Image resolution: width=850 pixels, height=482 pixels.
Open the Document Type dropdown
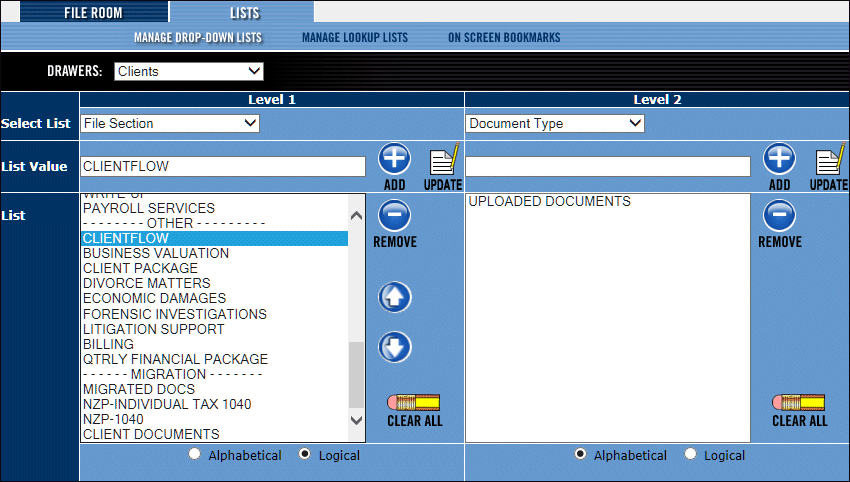pyautogui.click(x=555, y=124)
